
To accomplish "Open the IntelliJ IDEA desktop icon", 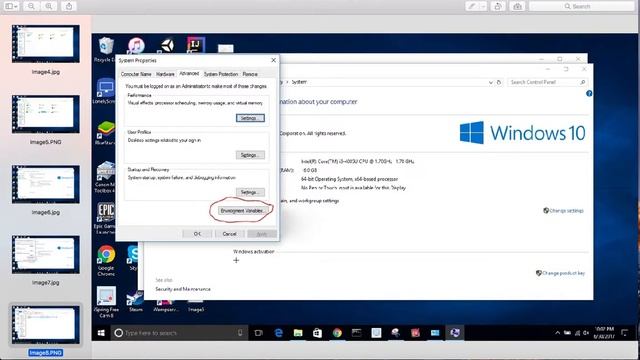I will pyautogui.click(x=196, y=45).
